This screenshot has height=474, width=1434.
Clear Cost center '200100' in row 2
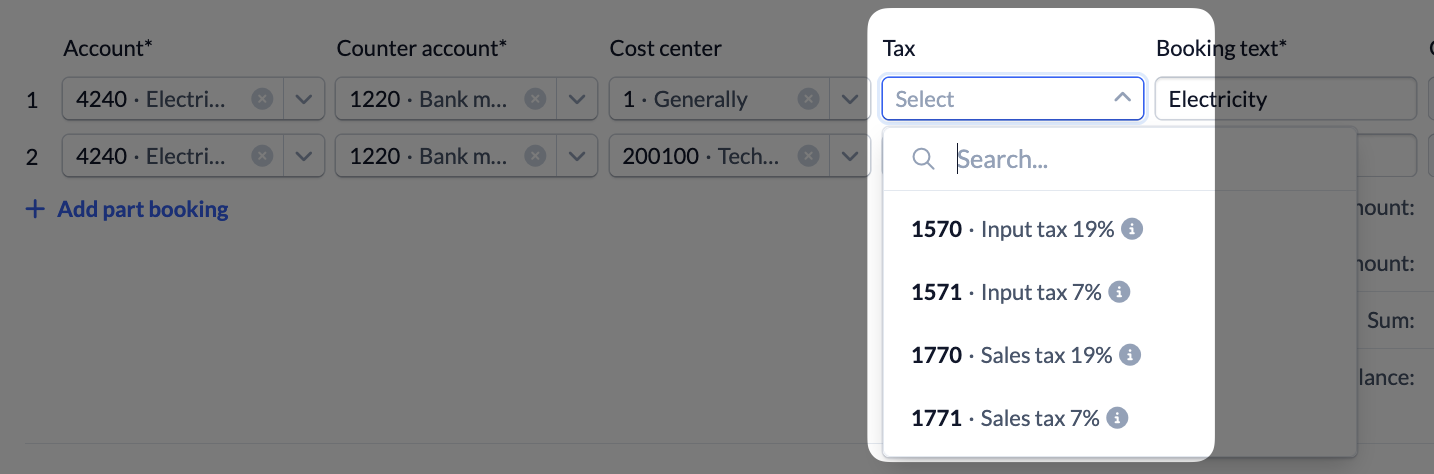click(809, 156)
